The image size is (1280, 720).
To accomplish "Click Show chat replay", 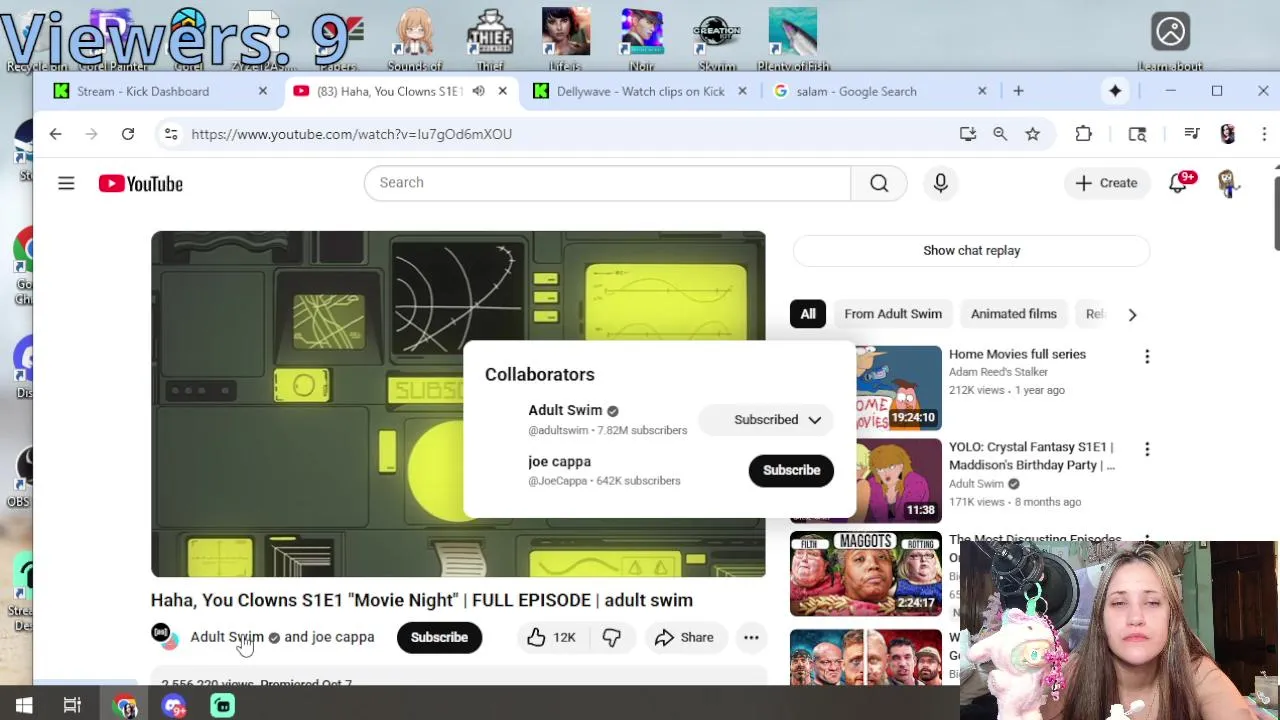I will 971,251.
